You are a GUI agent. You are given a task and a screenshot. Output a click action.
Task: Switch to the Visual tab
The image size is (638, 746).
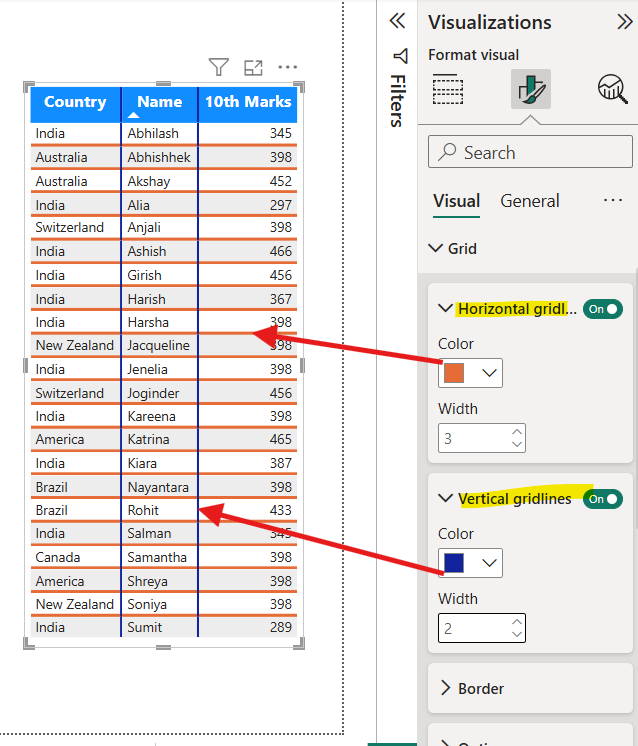point(456,201)
